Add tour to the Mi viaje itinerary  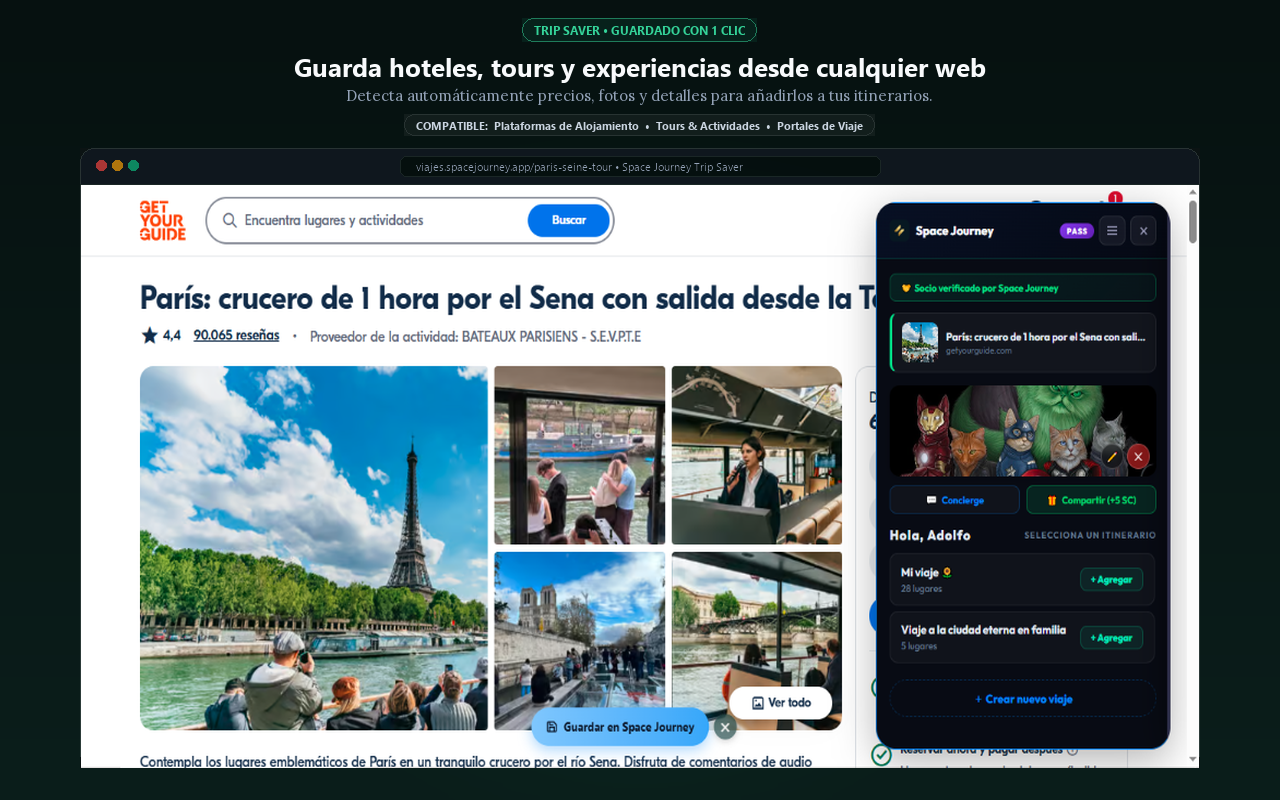[x=1111, y=580]
